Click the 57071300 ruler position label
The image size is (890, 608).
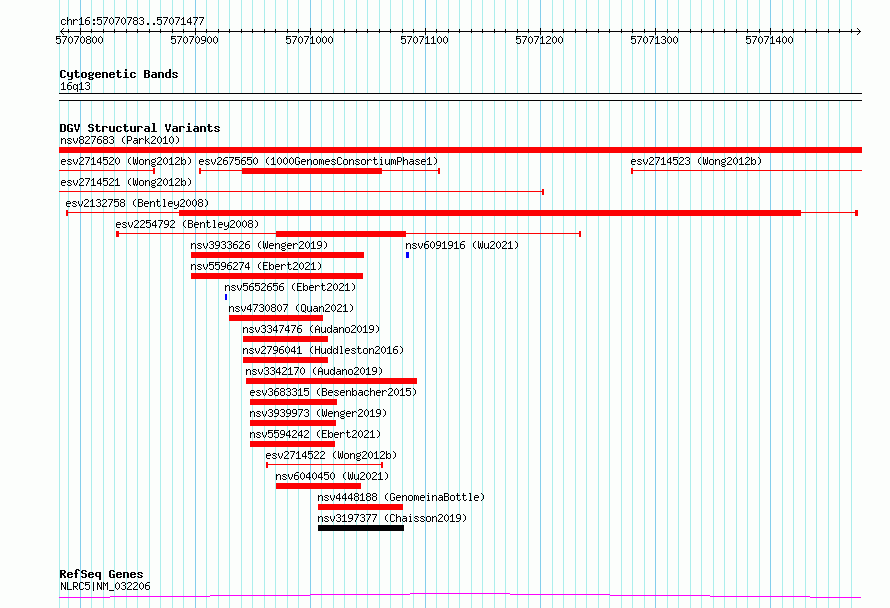pyautogui.click(x=654, y=40)
